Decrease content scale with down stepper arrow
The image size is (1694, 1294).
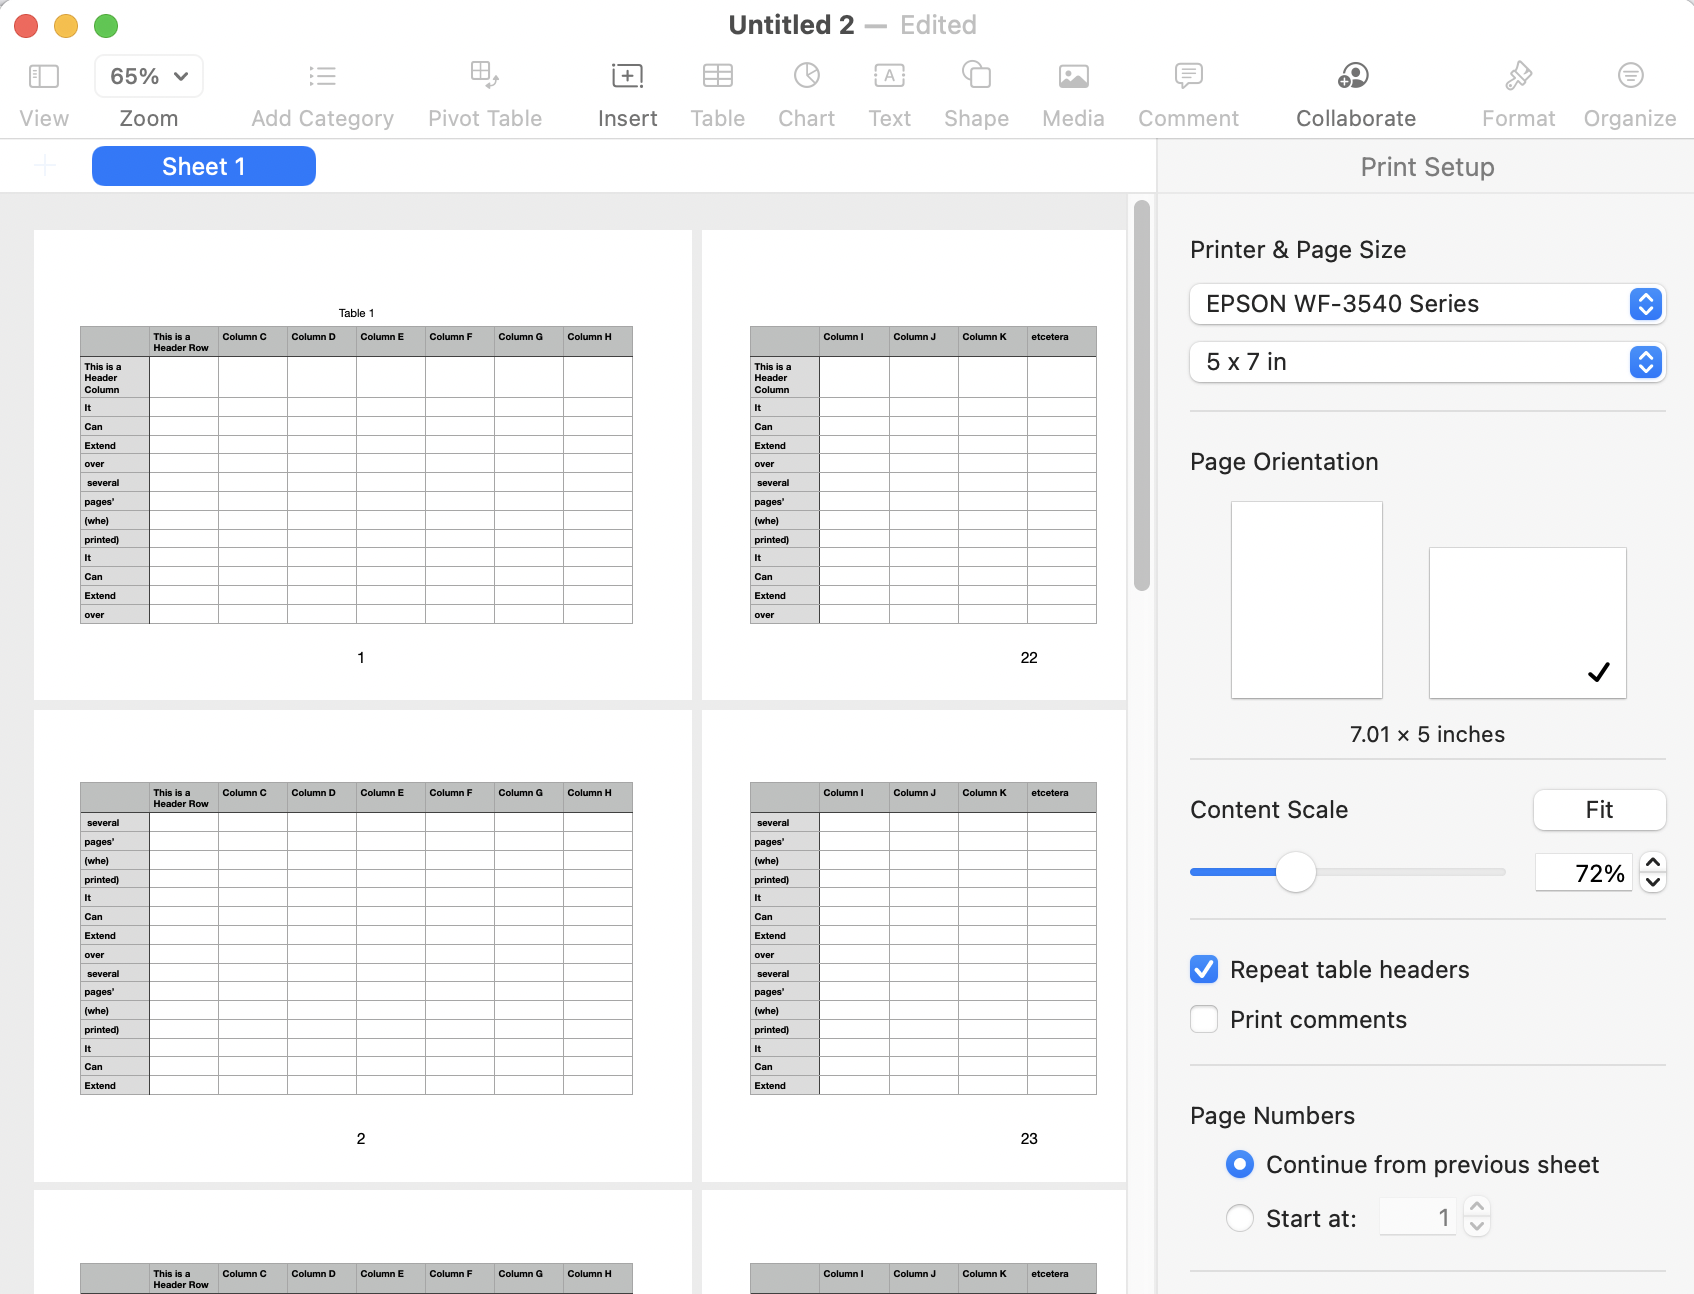click(x=1653, y=882)
